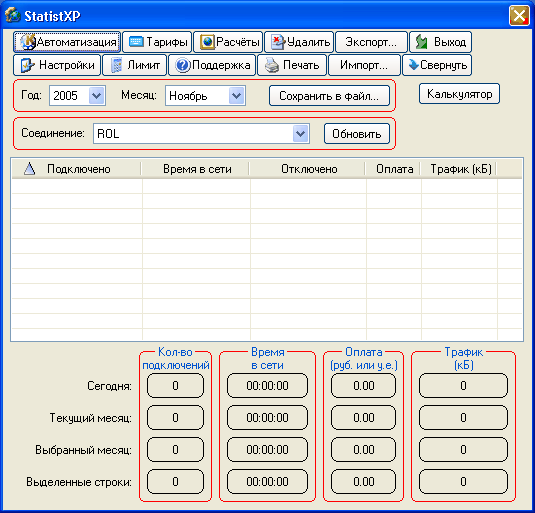Image resolution: width=535 pixels, height=513 pixels.
Task: Click the Автоматизация toolbar button
Action: (x=67, y=42)
